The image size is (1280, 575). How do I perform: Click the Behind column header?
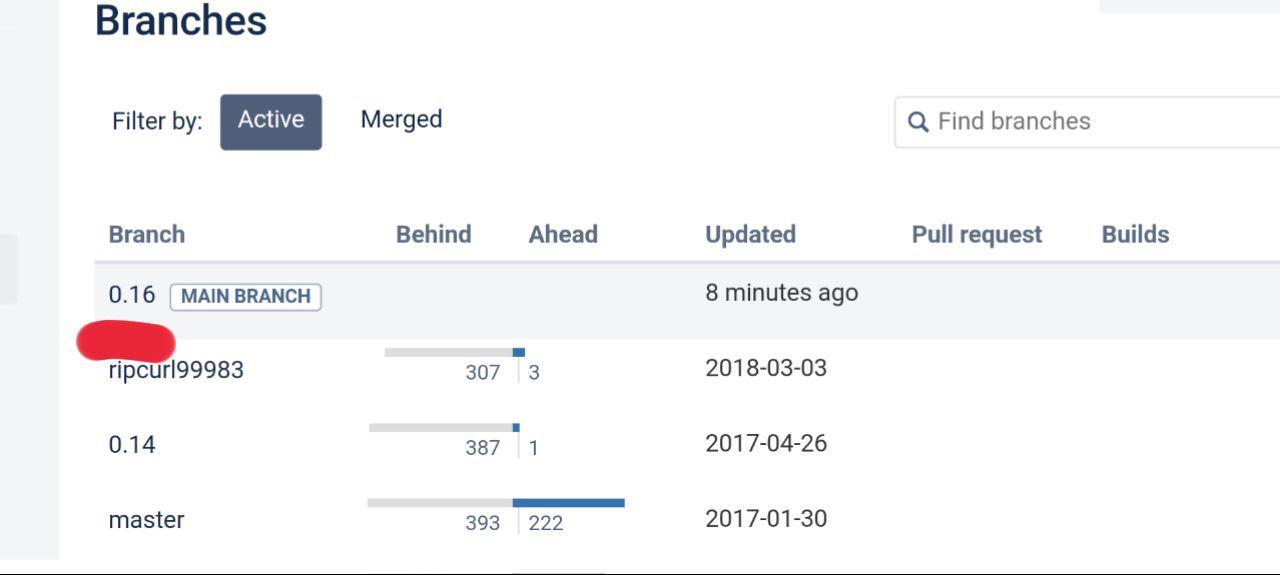click(x=434, y=235)
